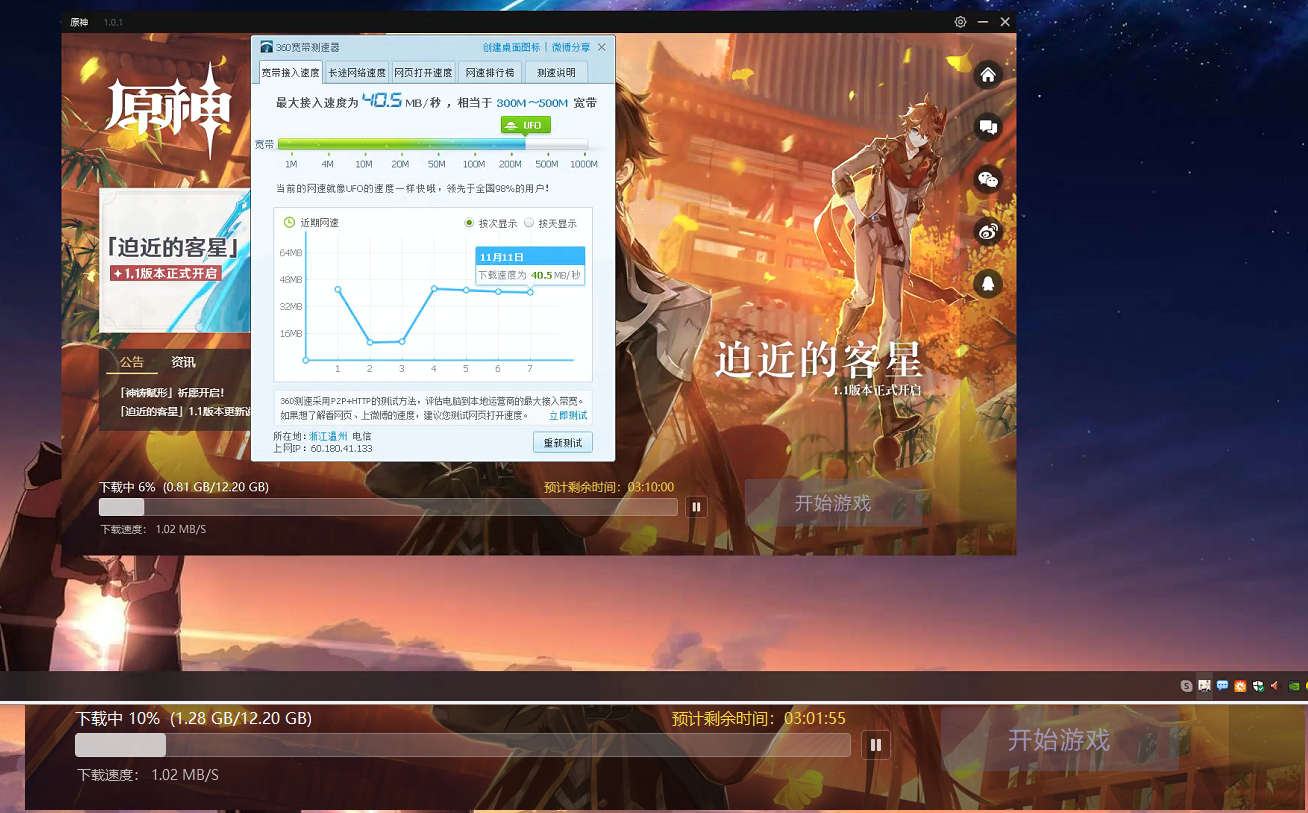Click the 360宽带测速器 logo icon
Image resolution: width=1308 pixels, height=813 pixels.
click(266, 47)
